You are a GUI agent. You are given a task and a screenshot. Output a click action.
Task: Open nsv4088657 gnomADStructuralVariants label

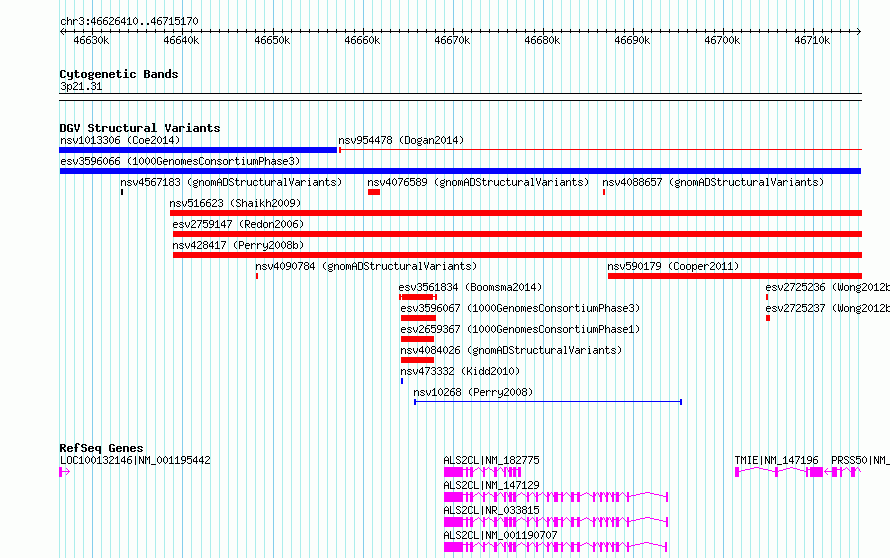(712, 182)
